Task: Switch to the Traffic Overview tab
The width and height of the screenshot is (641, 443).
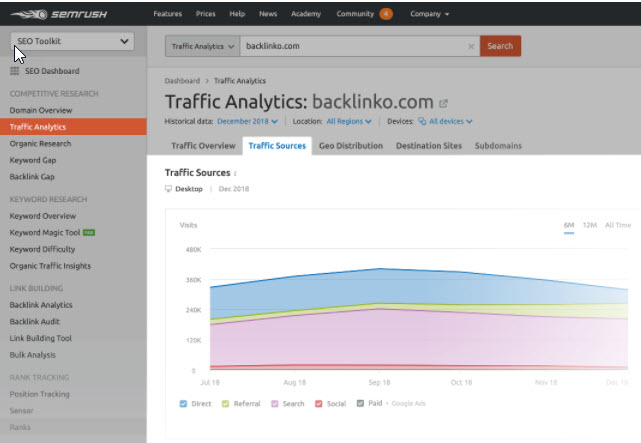Action: [203, 146]
